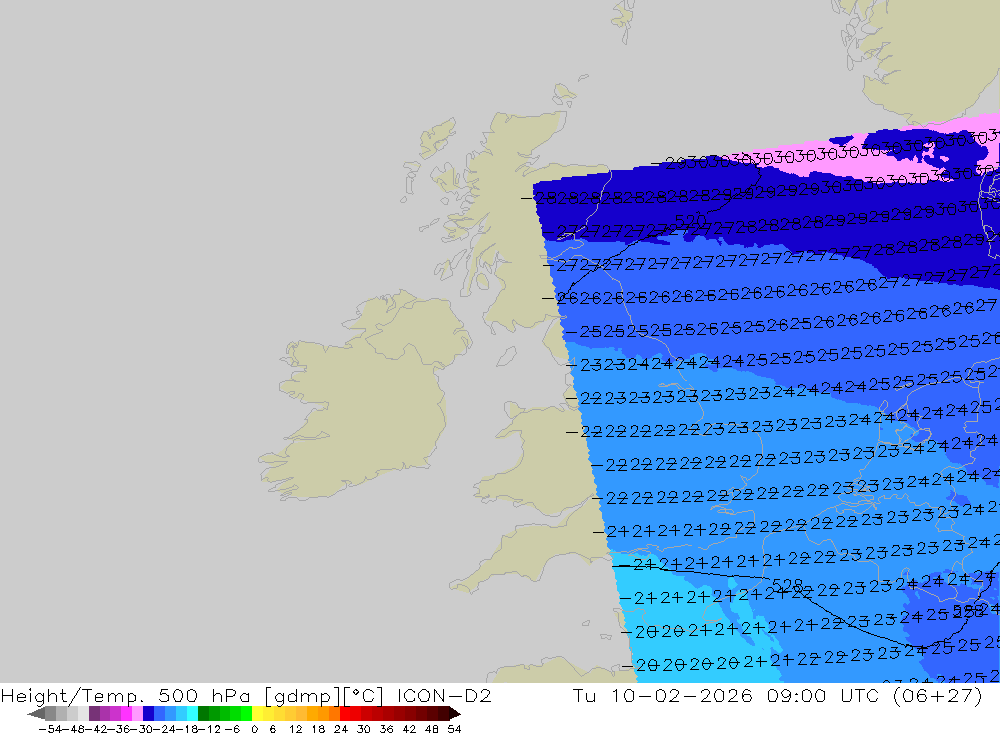Click the '-30' tick on the colour scale
This screenshot has width=1000, height=733.
pyautogui.click(x=143, y=729)
